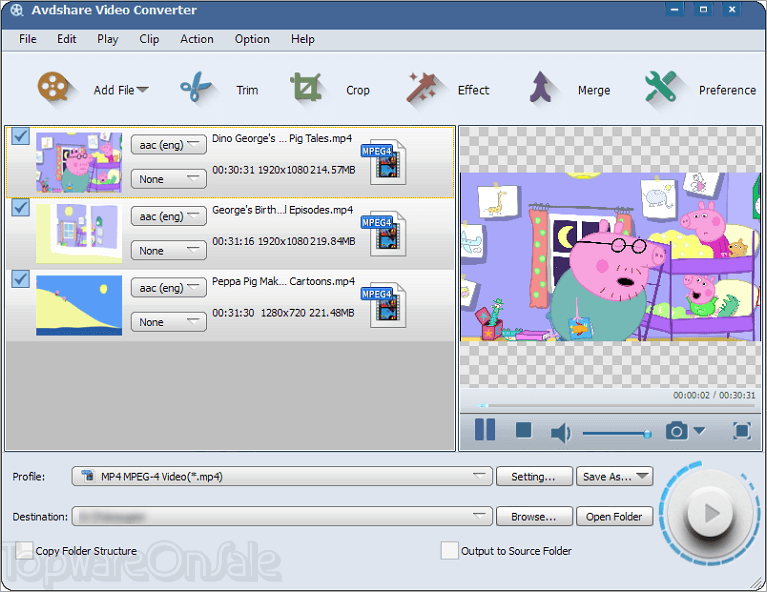Start conversion with round play button
The width and height of the screenshot is (767, 592).
click(x=710, y=513)
